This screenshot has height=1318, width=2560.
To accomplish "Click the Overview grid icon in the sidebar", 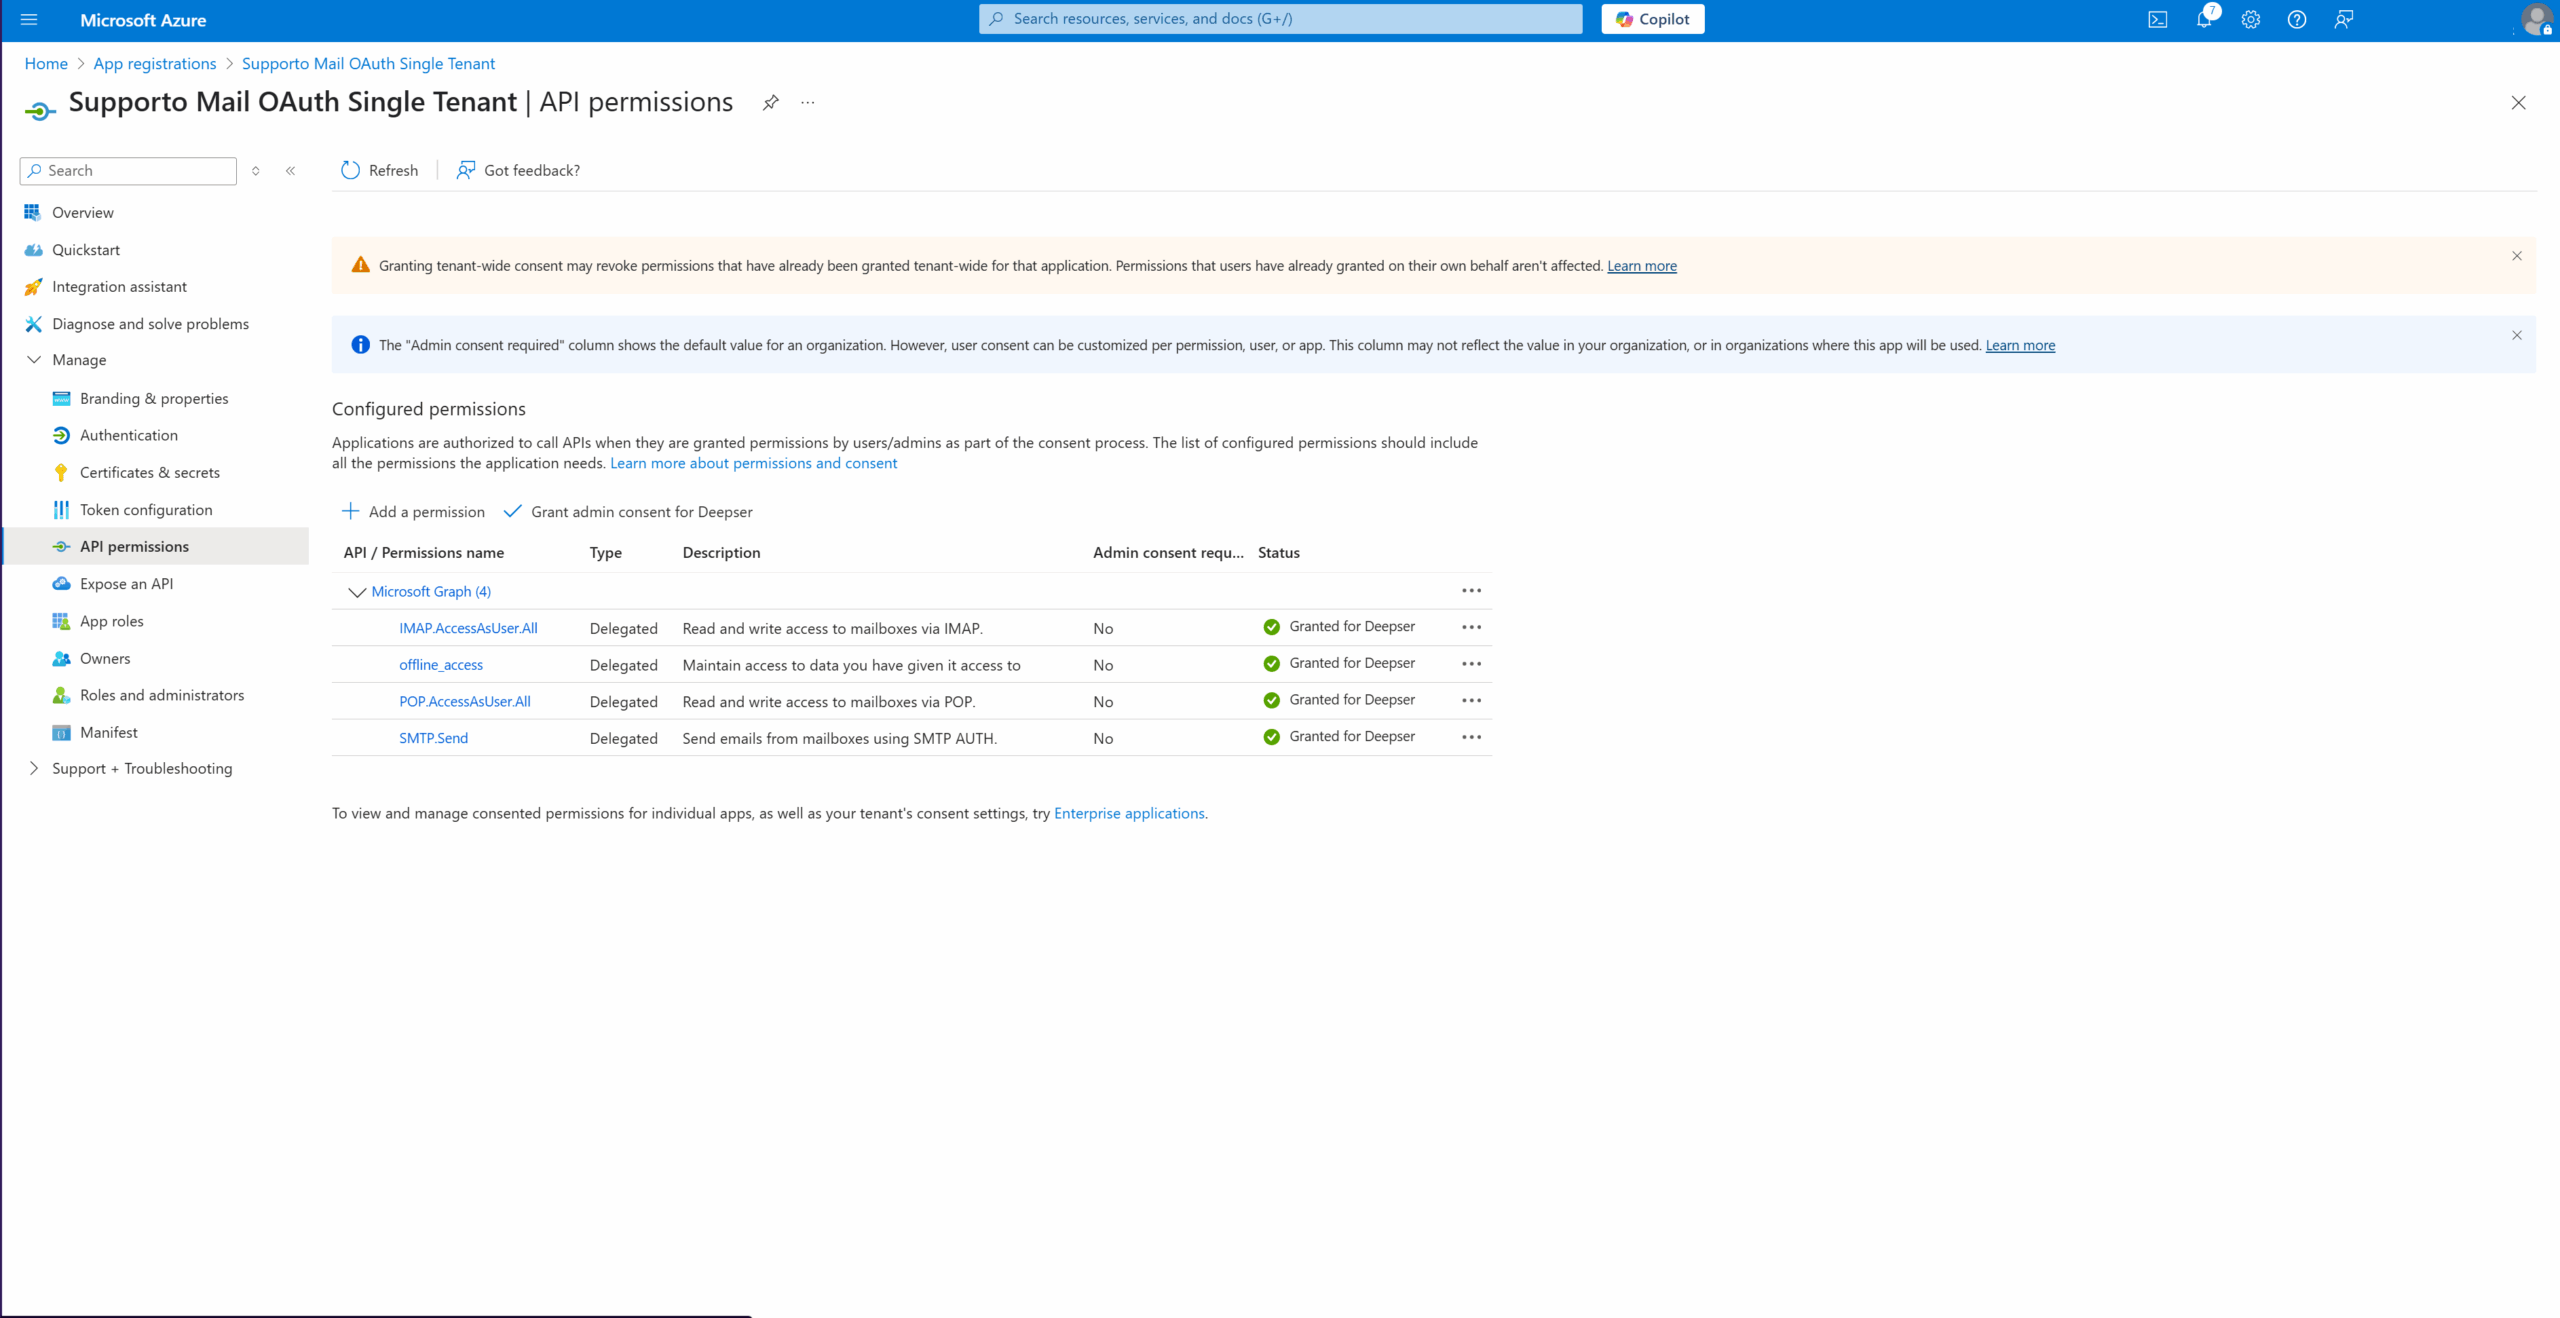I will [x=33, y=212].
